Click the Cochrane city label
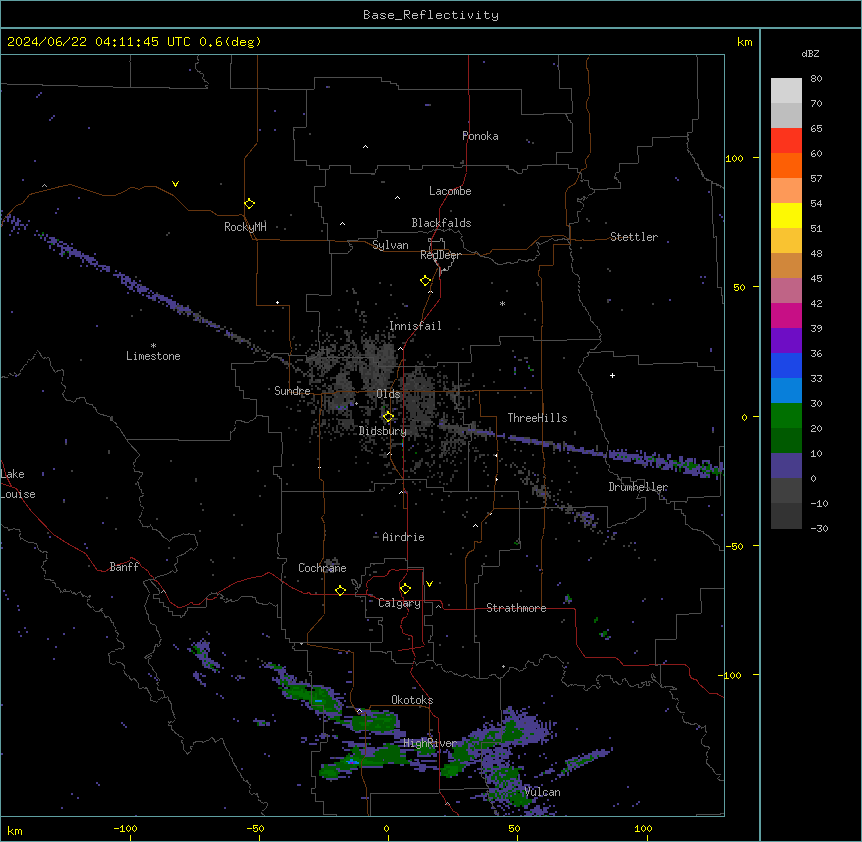Screen dimensions: 862x842 coord(322,568)
